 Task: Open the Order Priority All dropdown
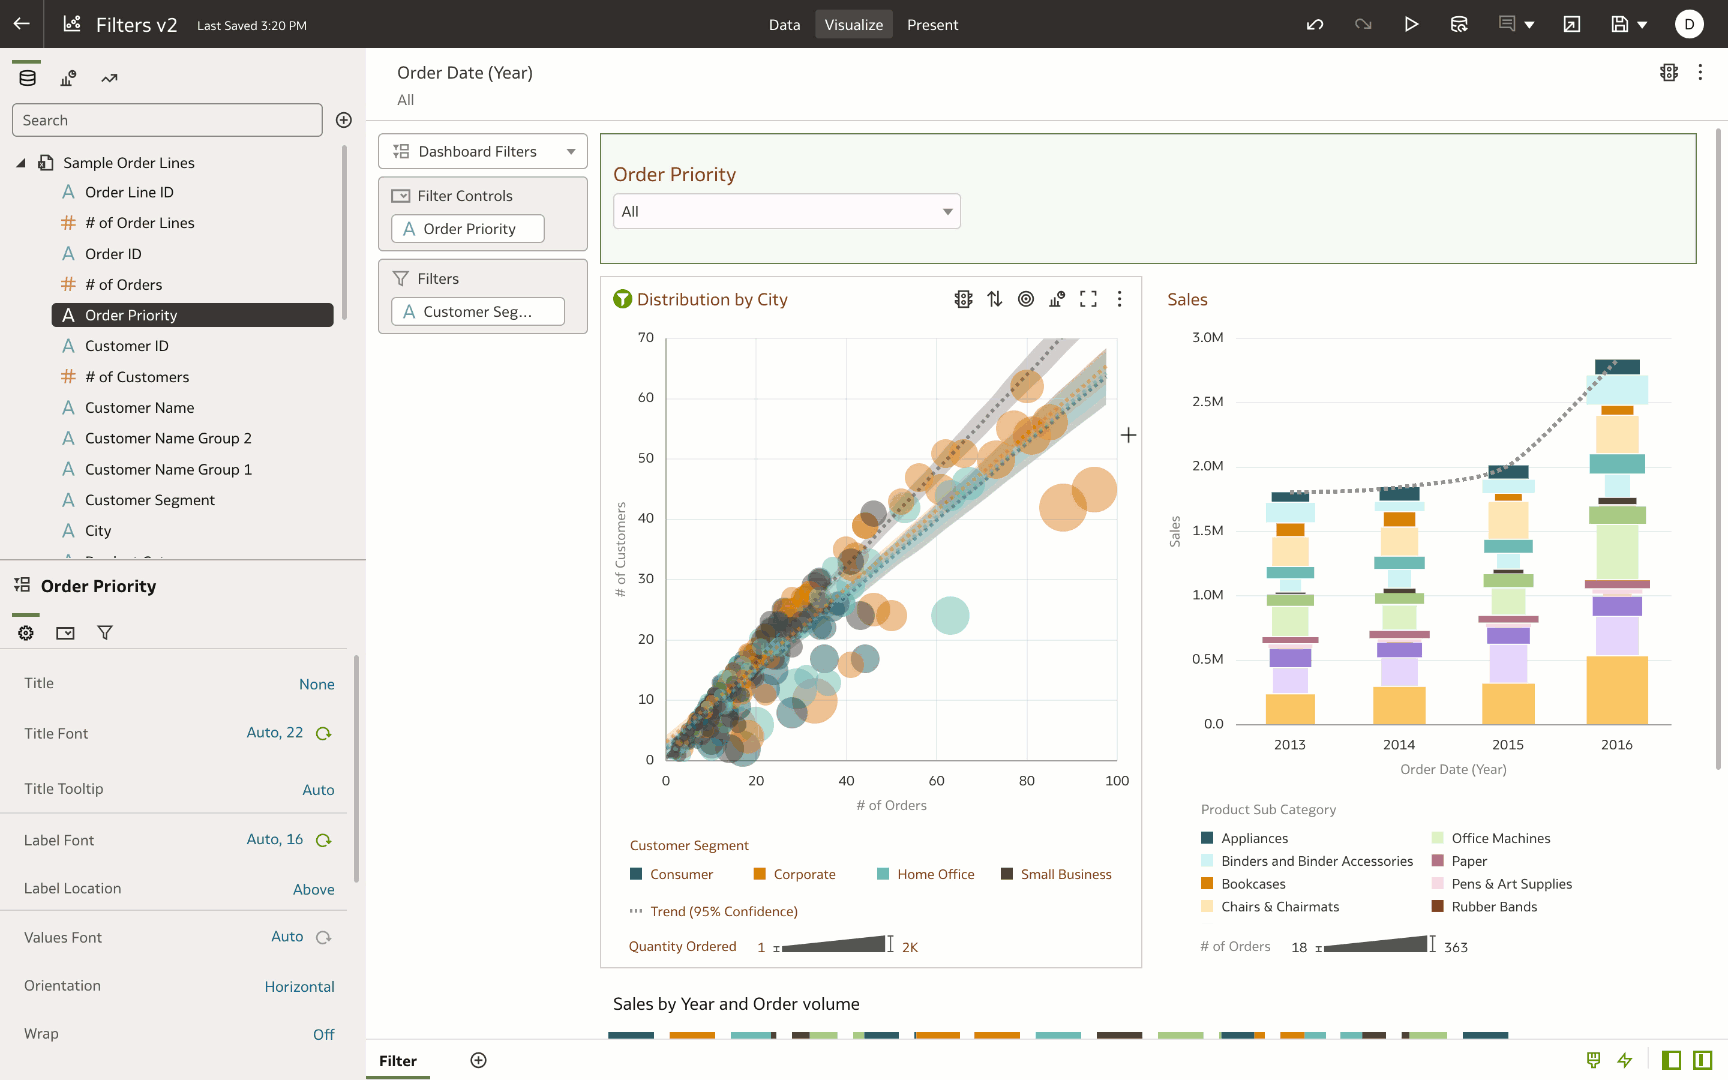pos(786,212)
